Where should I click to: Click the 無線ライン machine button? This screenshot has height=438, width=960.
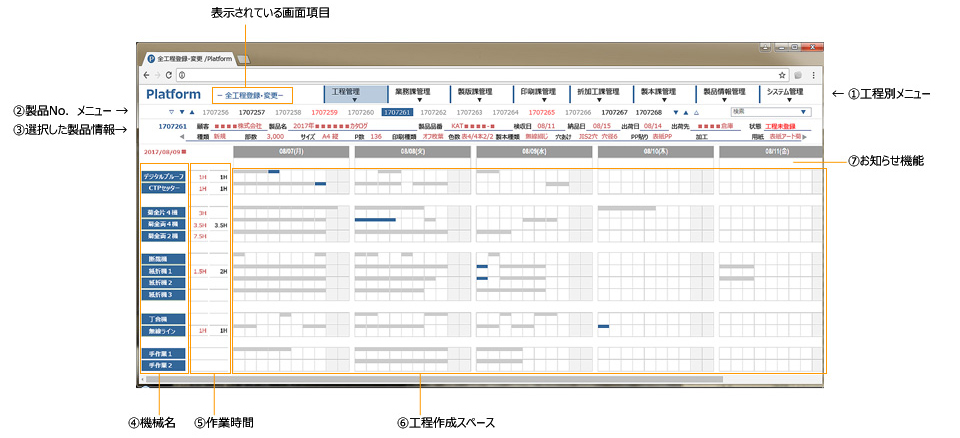click(163, 331)
